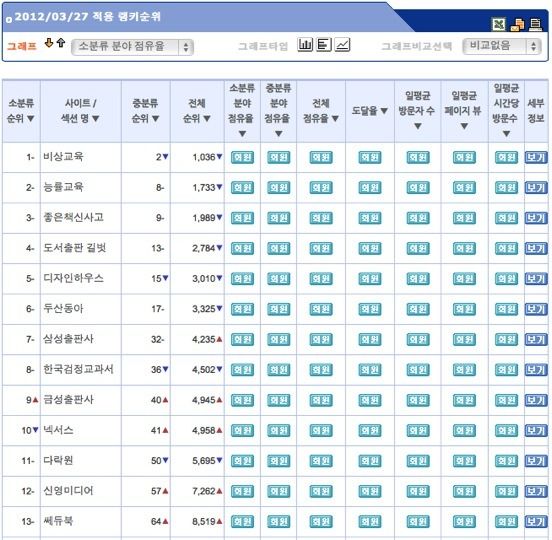Click the graph up arrow icon
The height and width of the screenshot is (540, 552).
pos(61,43)
